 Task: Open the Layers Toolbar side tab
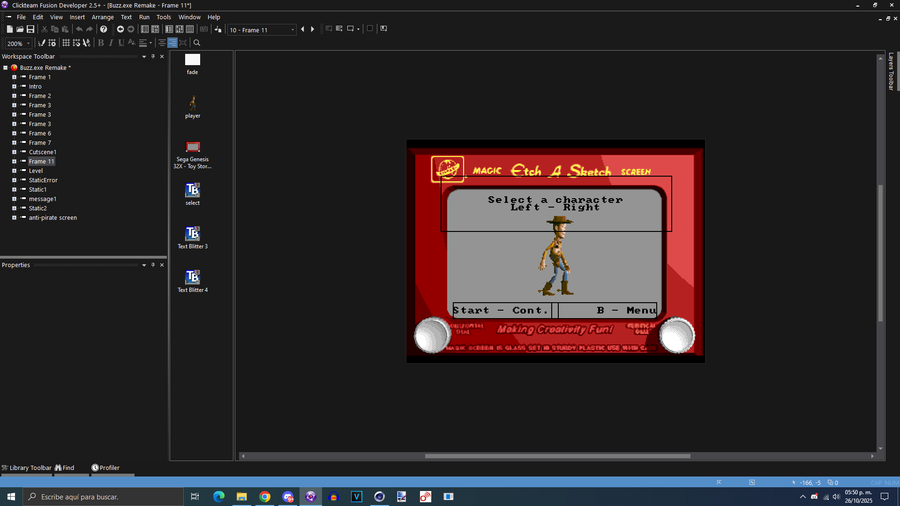[x=891, y=71]
